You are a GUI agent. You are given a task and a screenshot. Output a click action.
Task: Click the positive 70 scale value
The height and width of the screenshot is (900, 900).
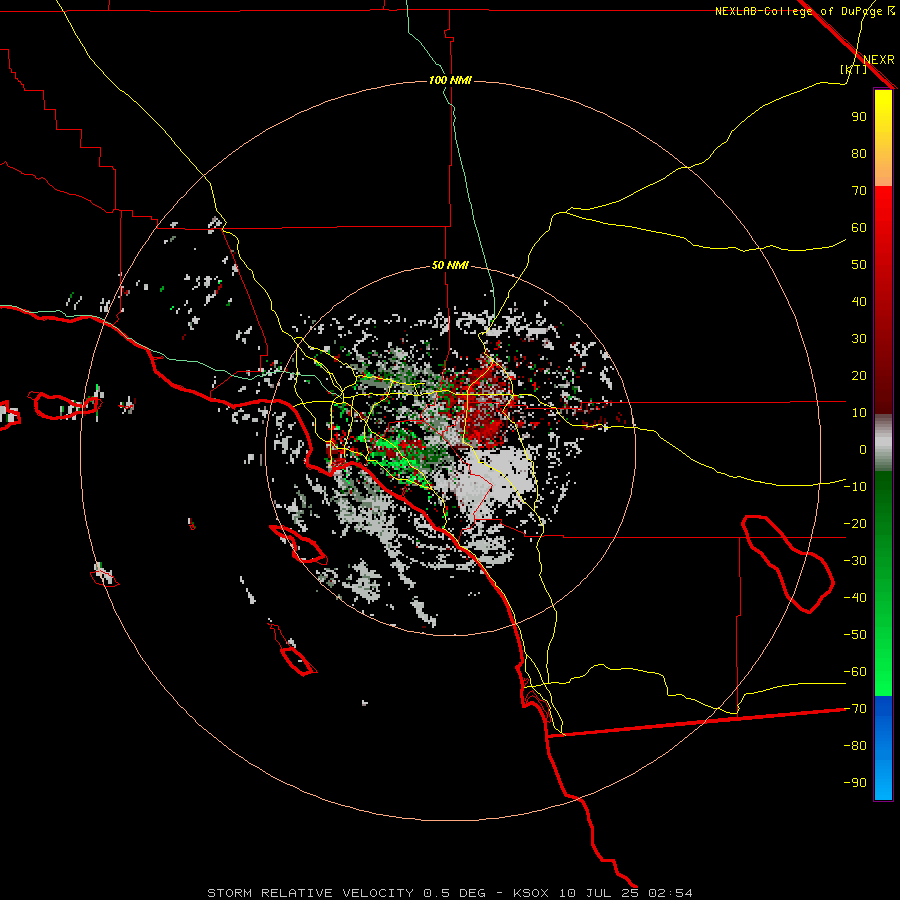pyautogui.click(x=859, y=191)
